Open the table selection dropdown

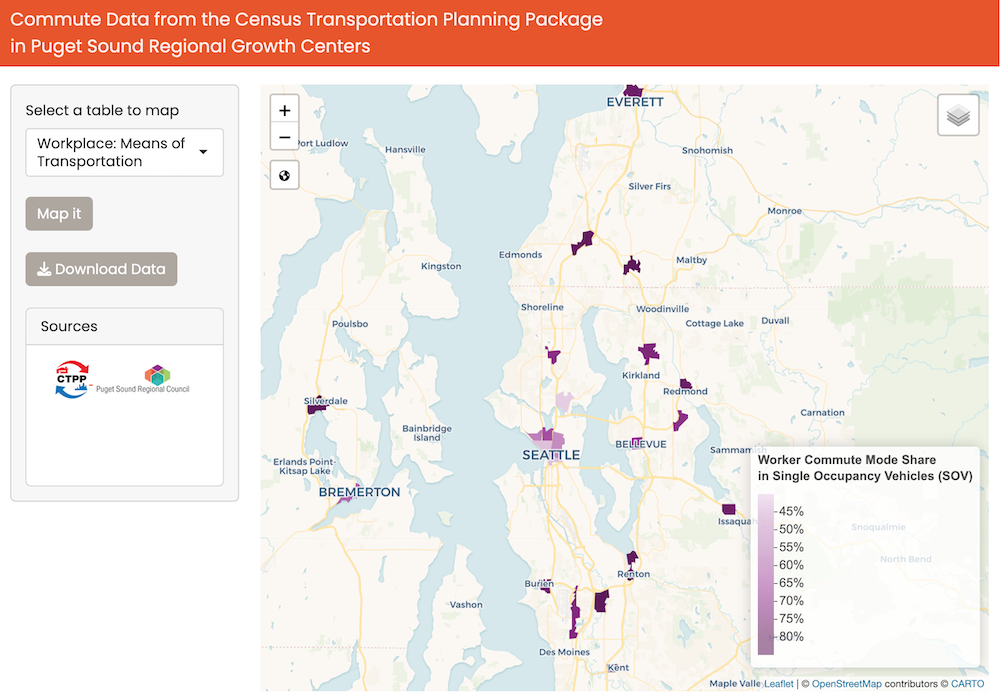pos(124,152)
